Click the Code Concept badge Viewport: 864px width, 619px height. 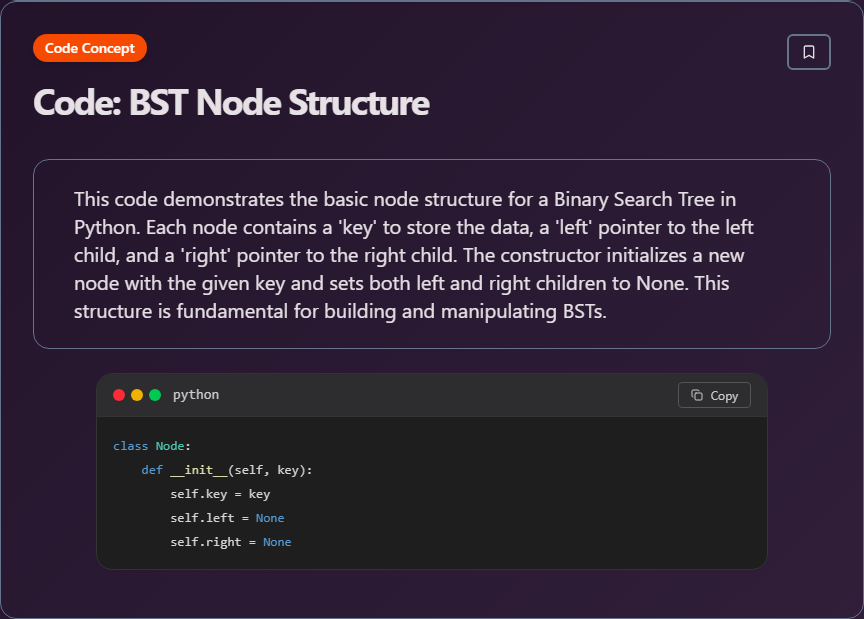(90, 48)
